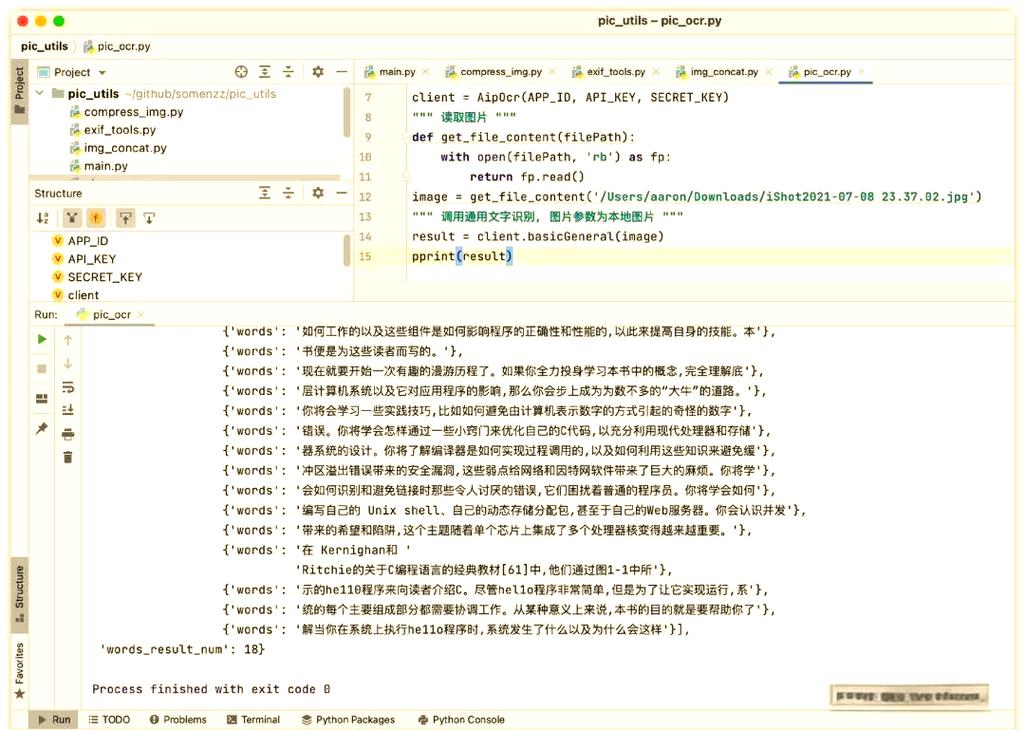Open Python Packages tool window
The image size is (1025, 730).
tap(348, 720)
